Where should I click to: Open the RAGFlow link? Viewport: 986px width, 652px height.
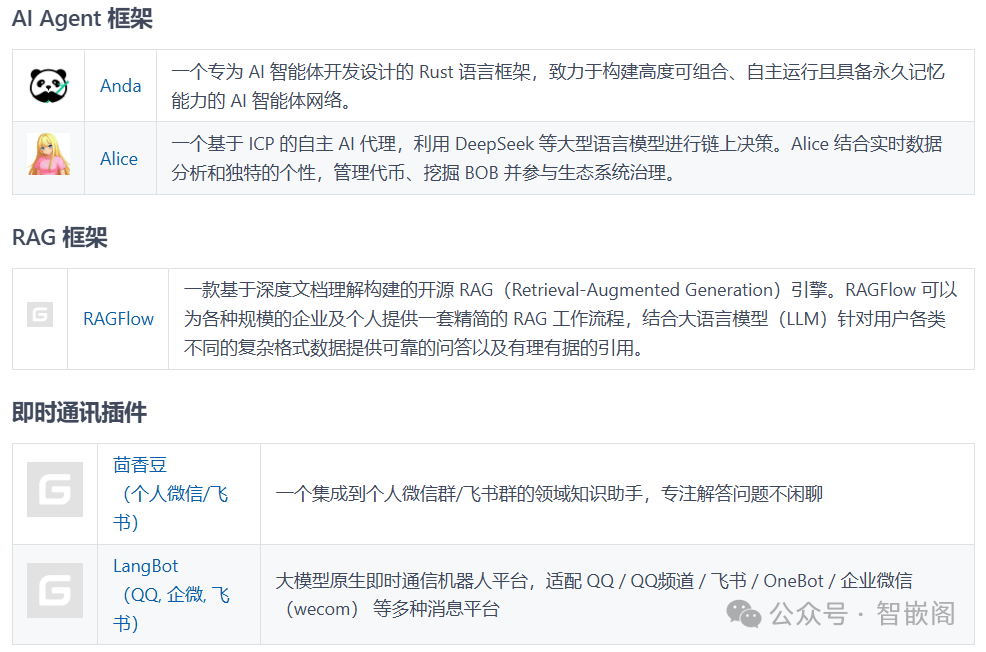(x=118, y=319)
